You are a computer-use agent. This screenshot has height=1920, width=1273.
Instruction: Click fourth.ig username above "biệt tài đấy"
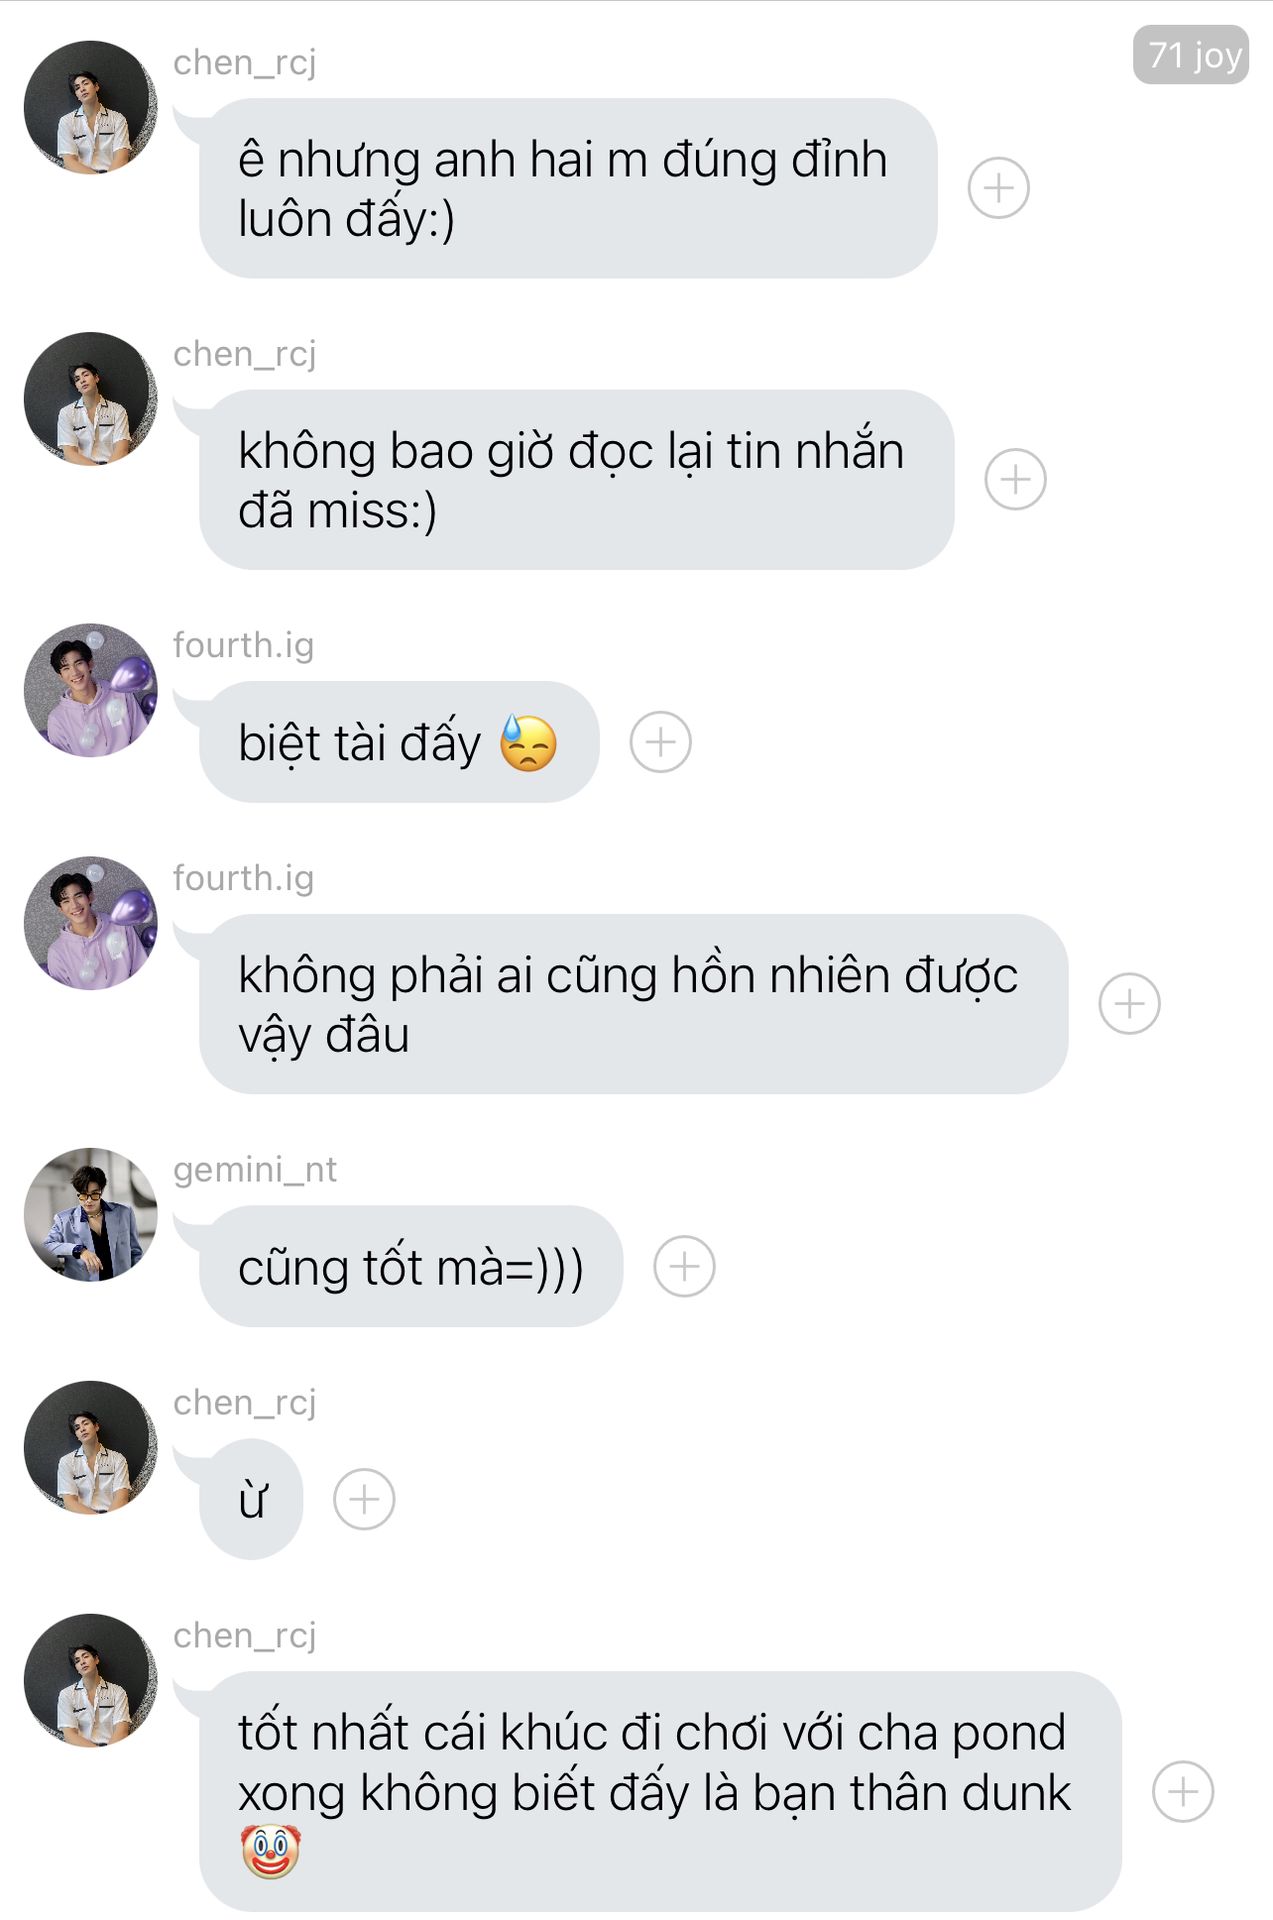(x=244, y=645)
